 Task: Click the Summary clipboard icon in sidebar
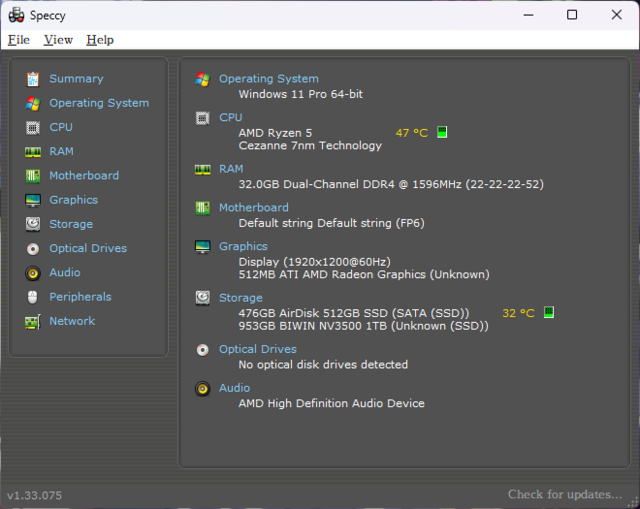tap(33, 79)
